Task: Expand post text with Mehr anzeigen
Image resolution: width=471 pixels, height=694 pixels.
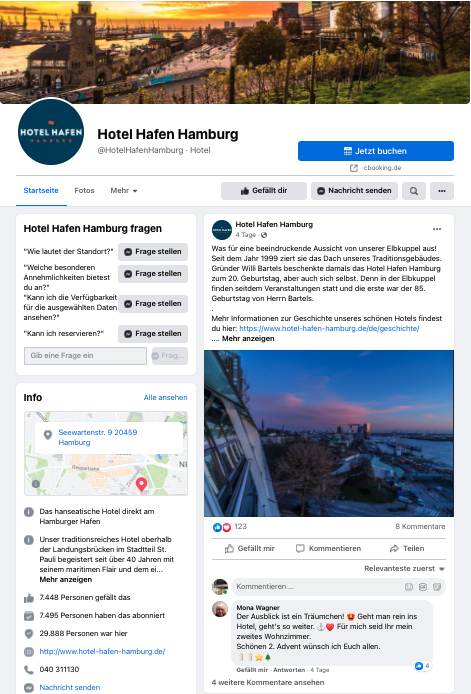Action: [248, 338]
